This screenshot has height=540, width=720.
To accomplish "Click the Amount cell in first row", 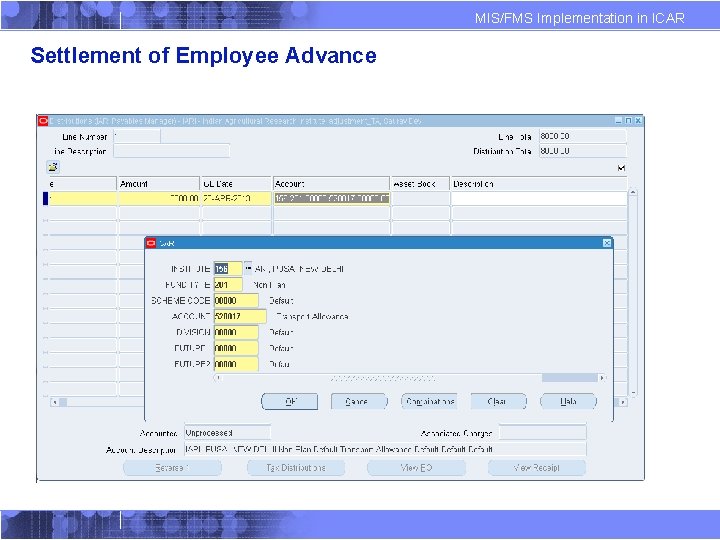I will pyautogui.click(x=159, y=198).
